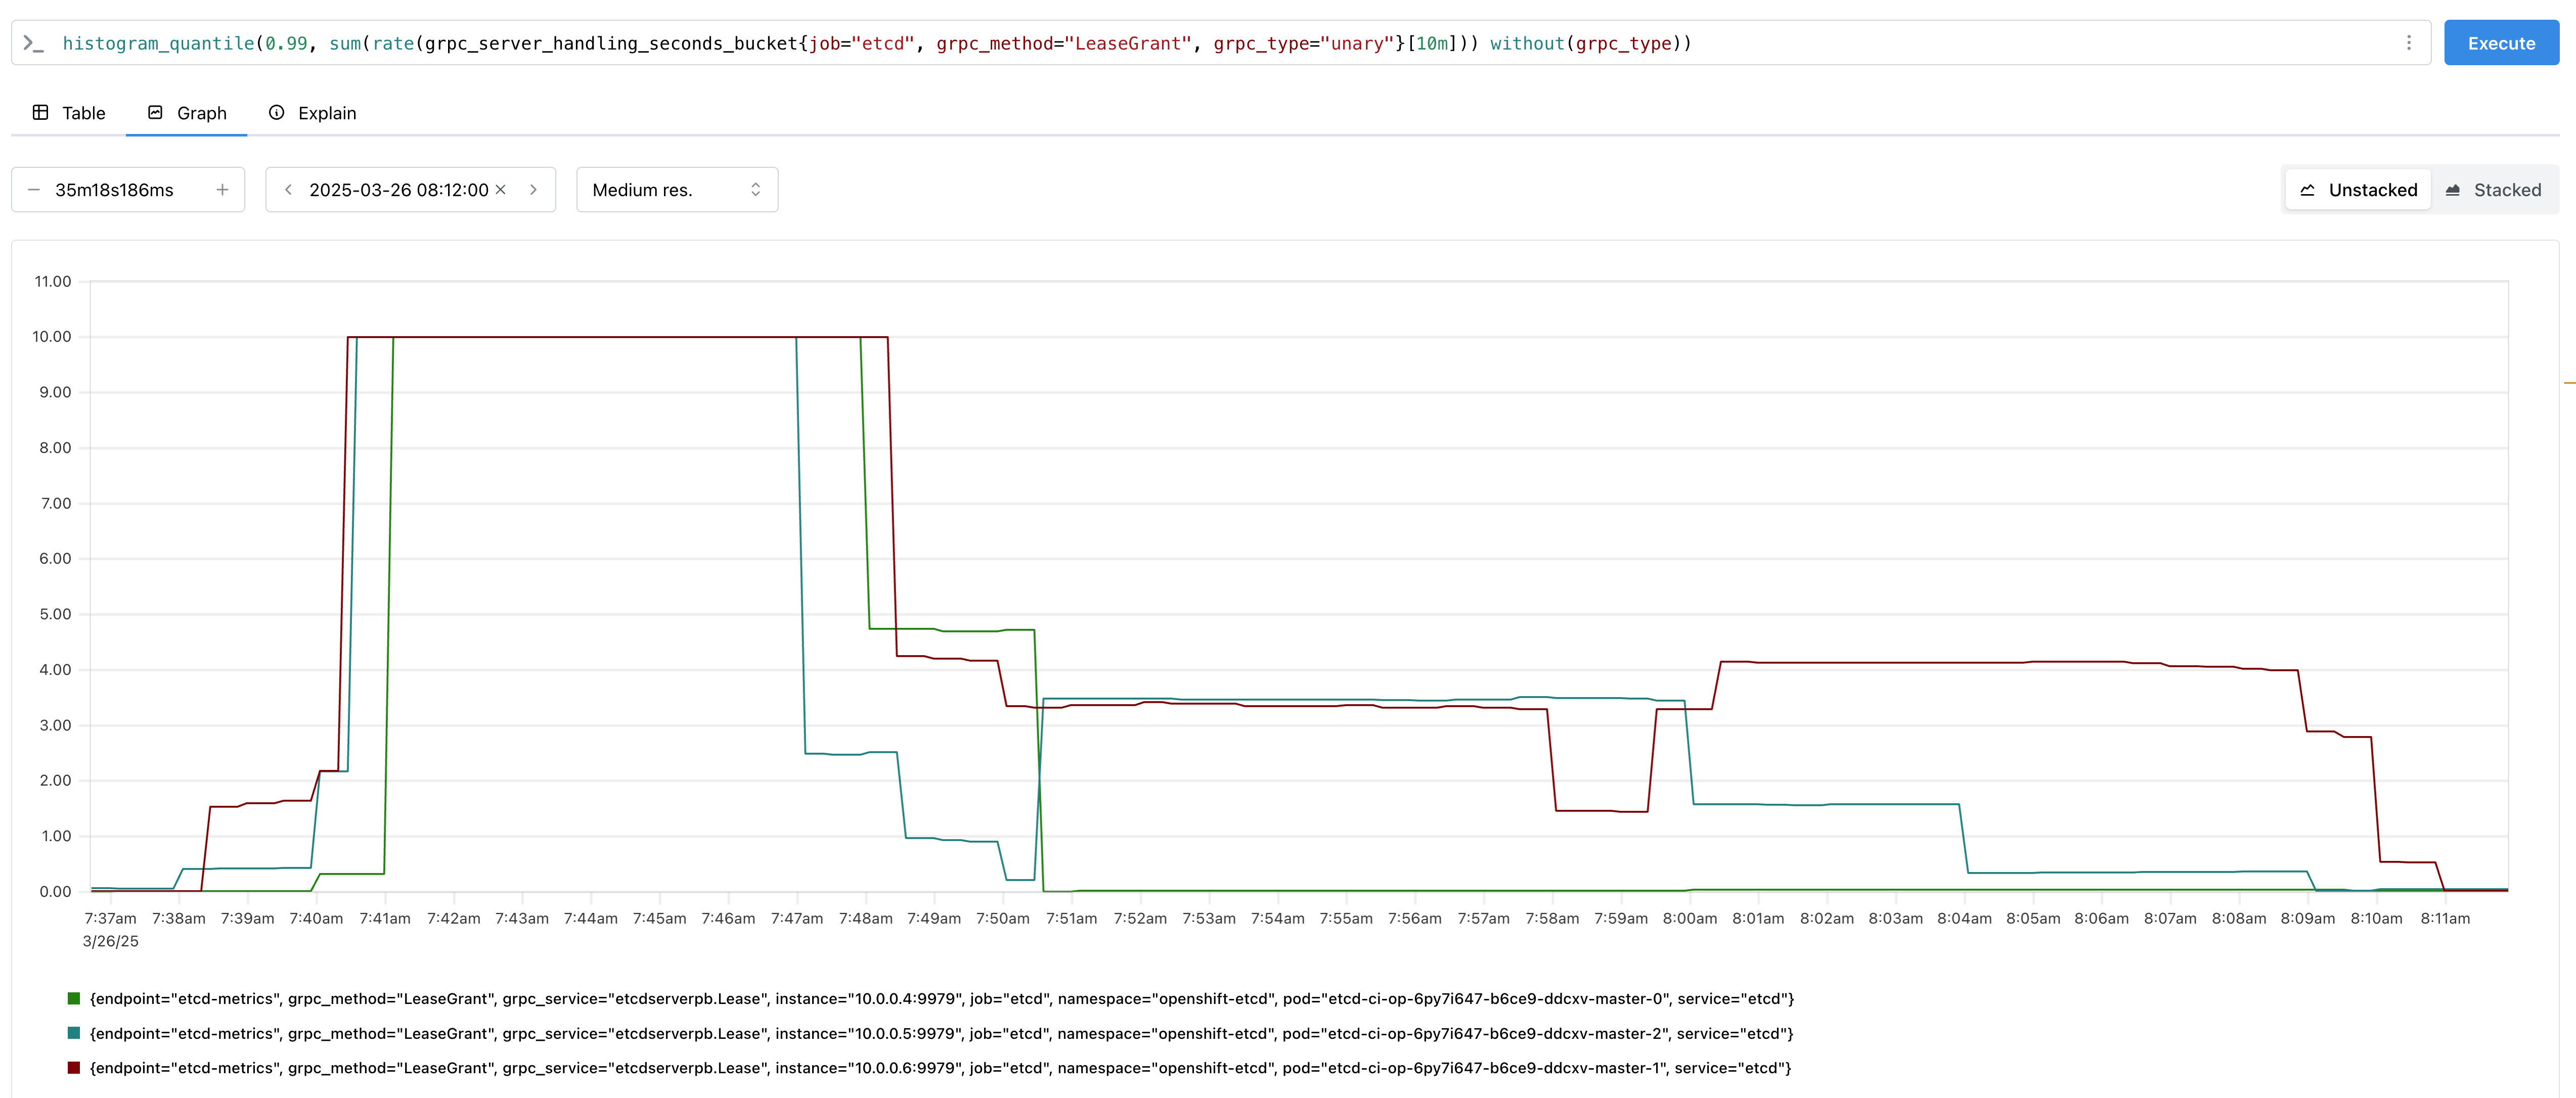Screen dimensions: 2576x1098
Task: Click master-1 legend entry text
Action: pos(940,1068)
